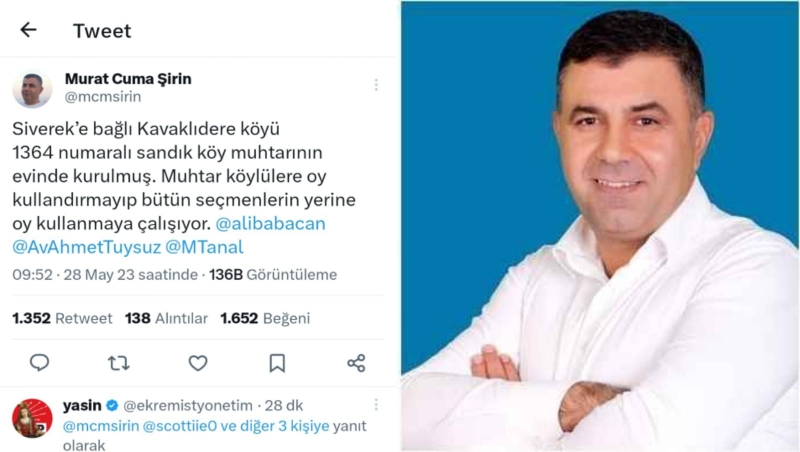Retweet using the arrows icon
This screenshot has width=800, height=452.
[118, 363]
